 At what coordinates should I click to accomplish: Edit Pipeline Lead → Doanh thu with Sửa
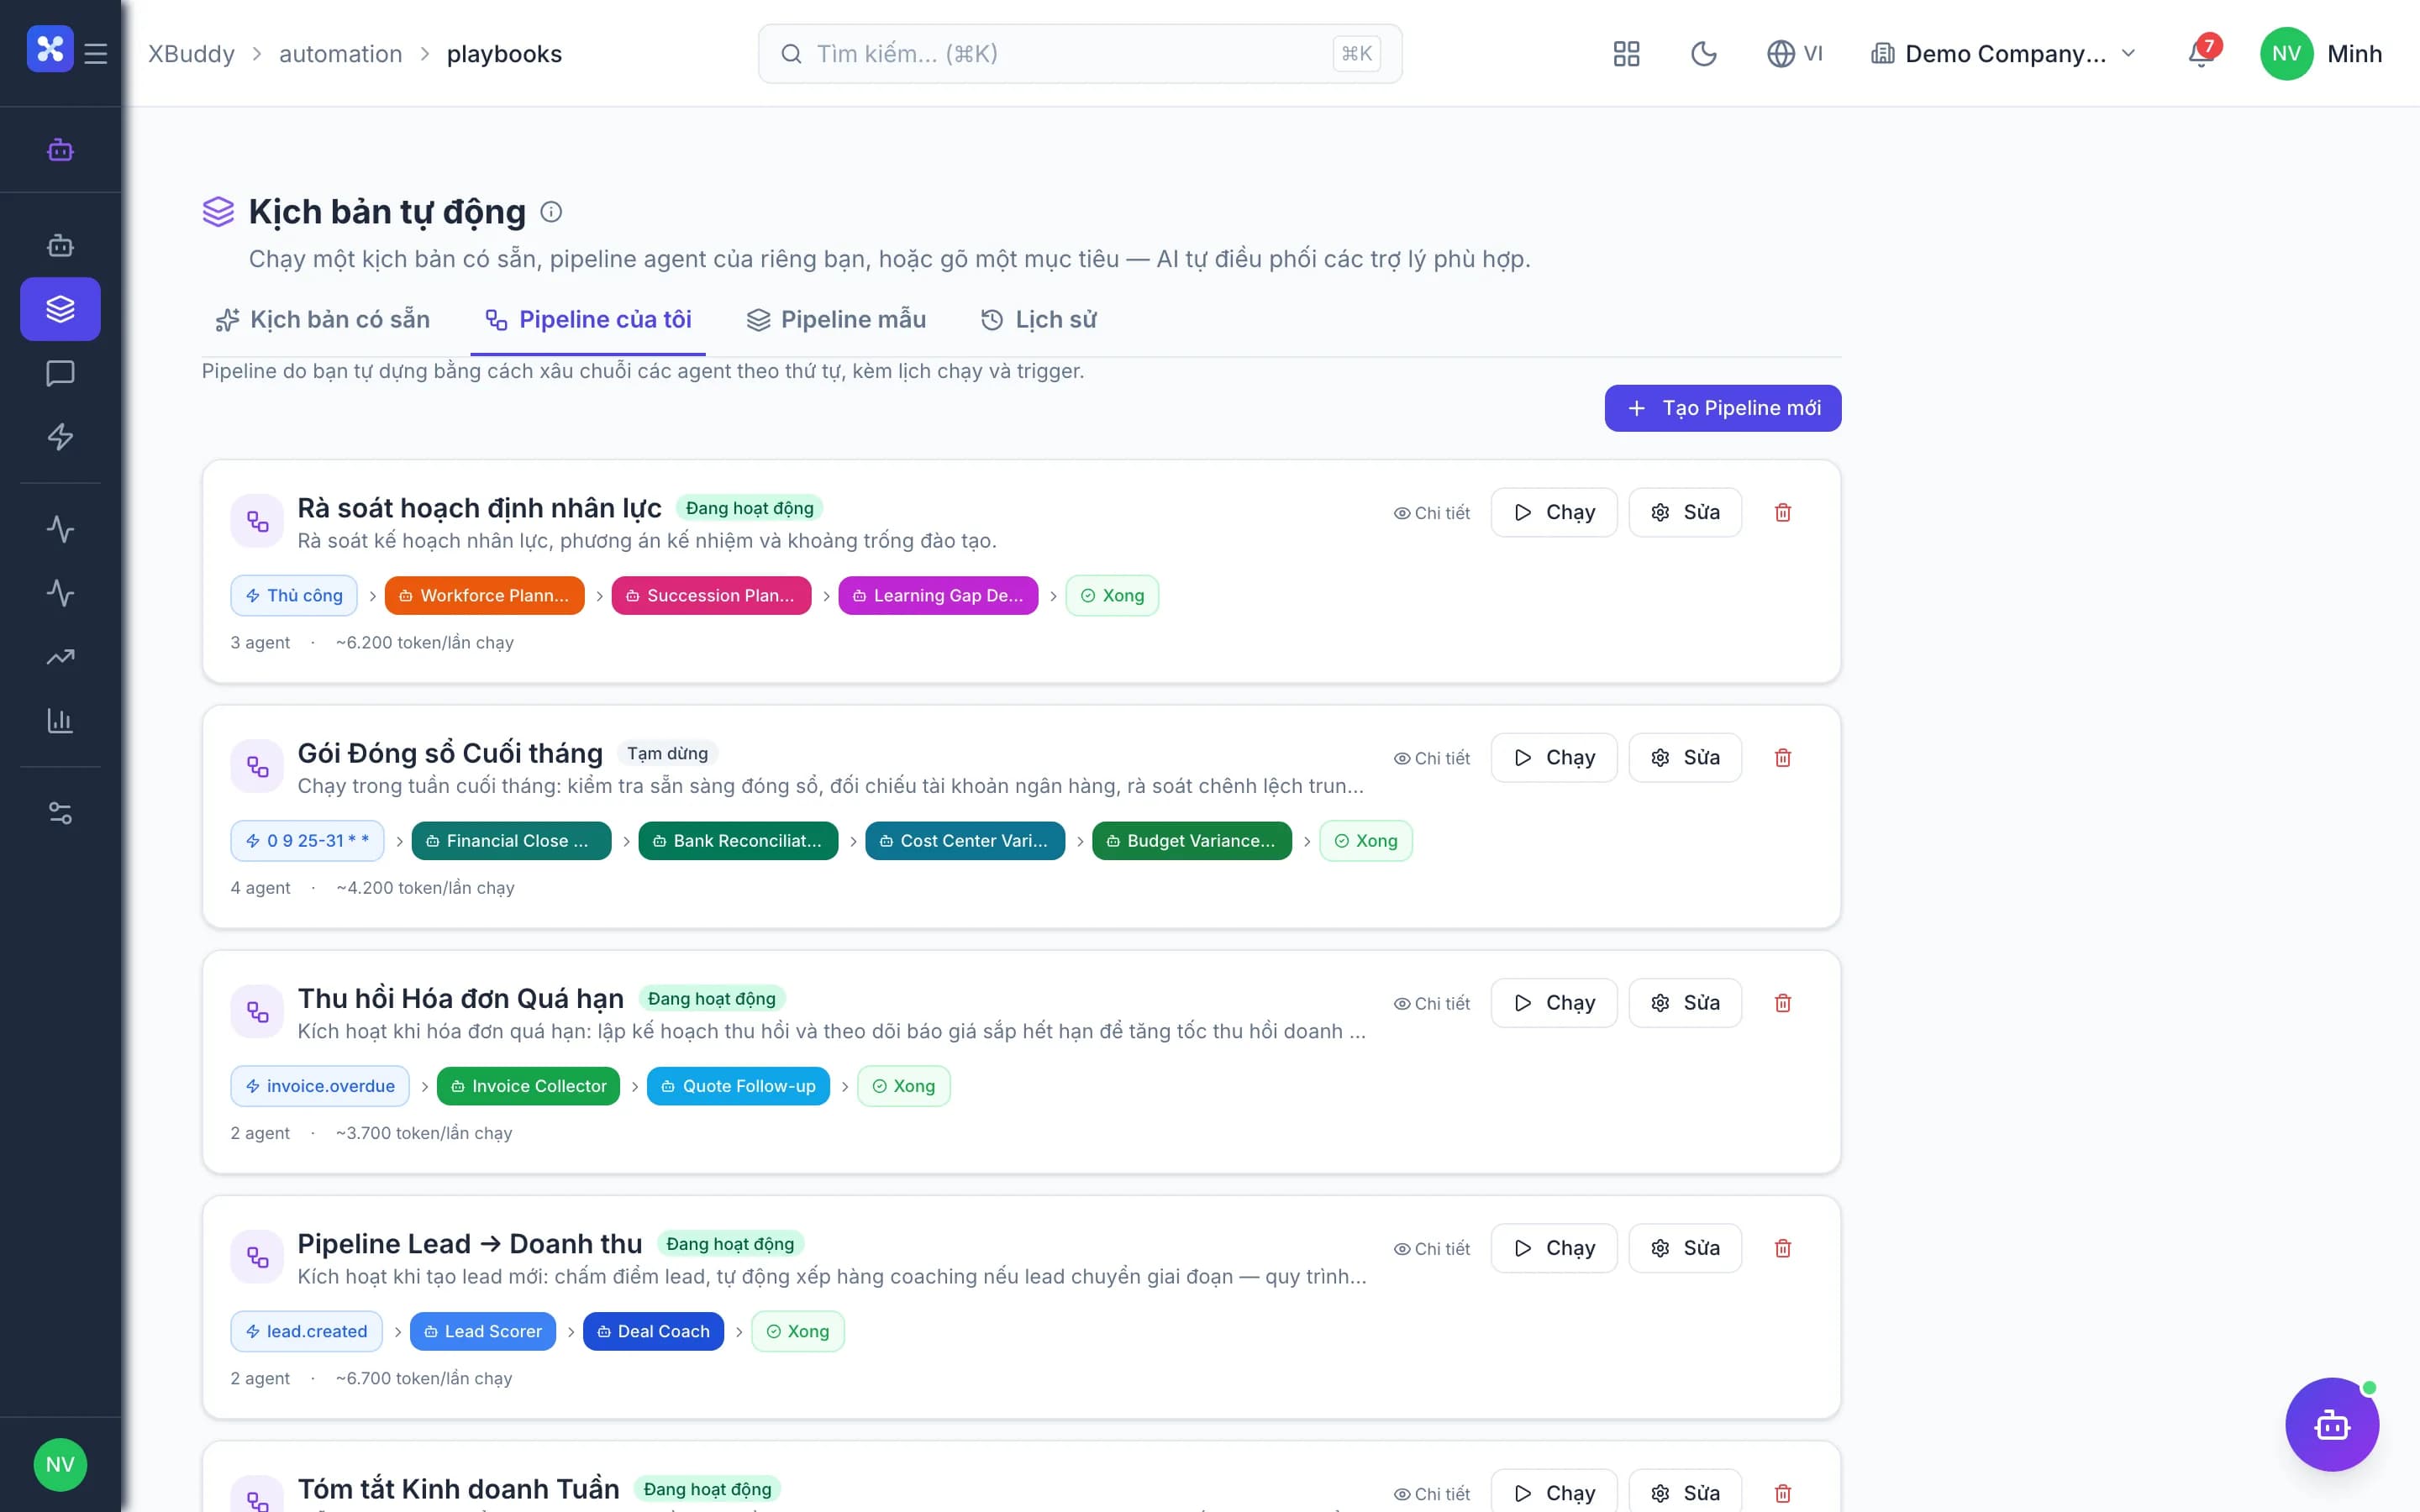(x=1685, y=1248)
